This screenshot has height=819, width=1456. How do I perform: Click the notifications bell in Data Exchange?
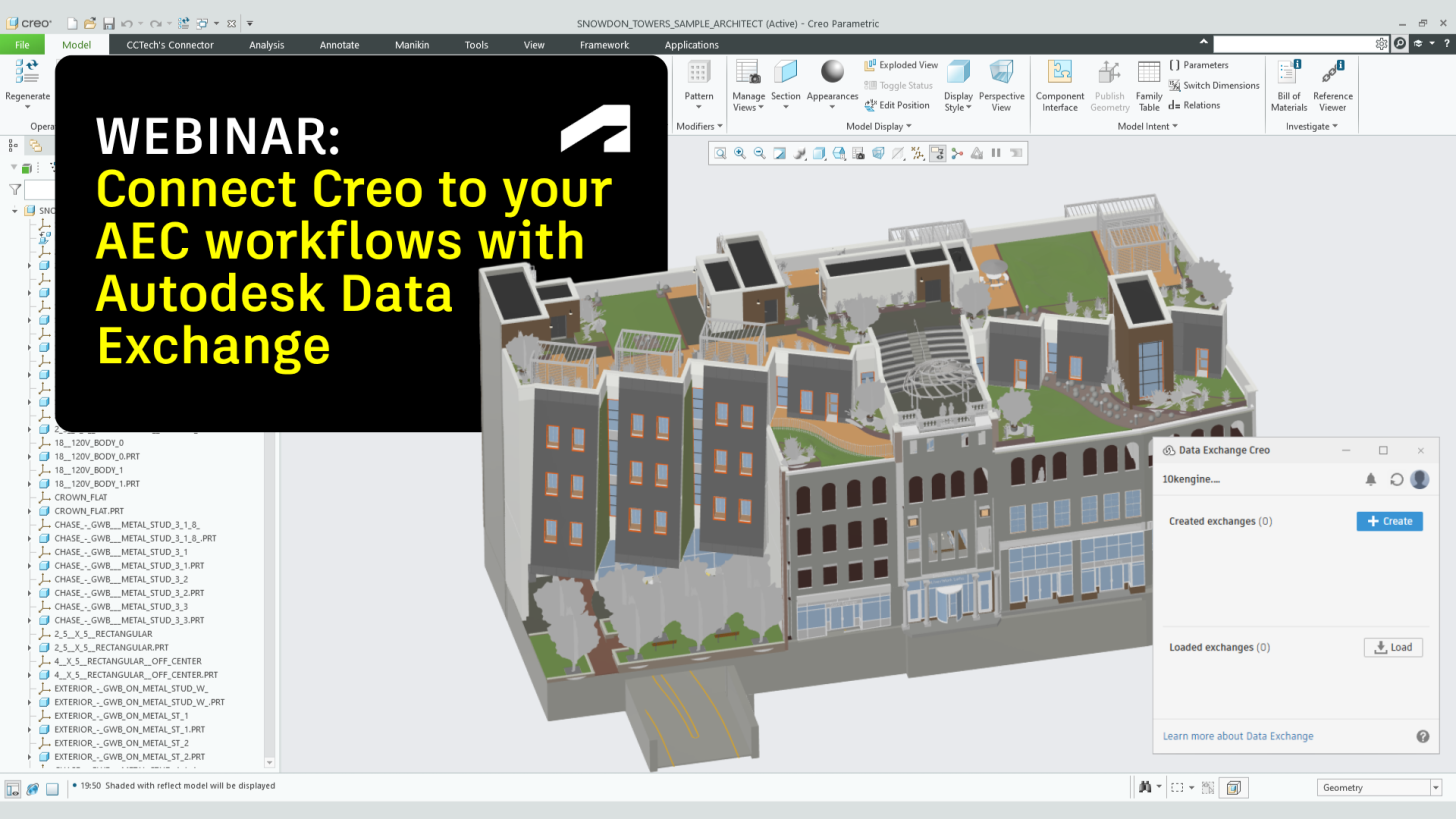point(1371,480)
